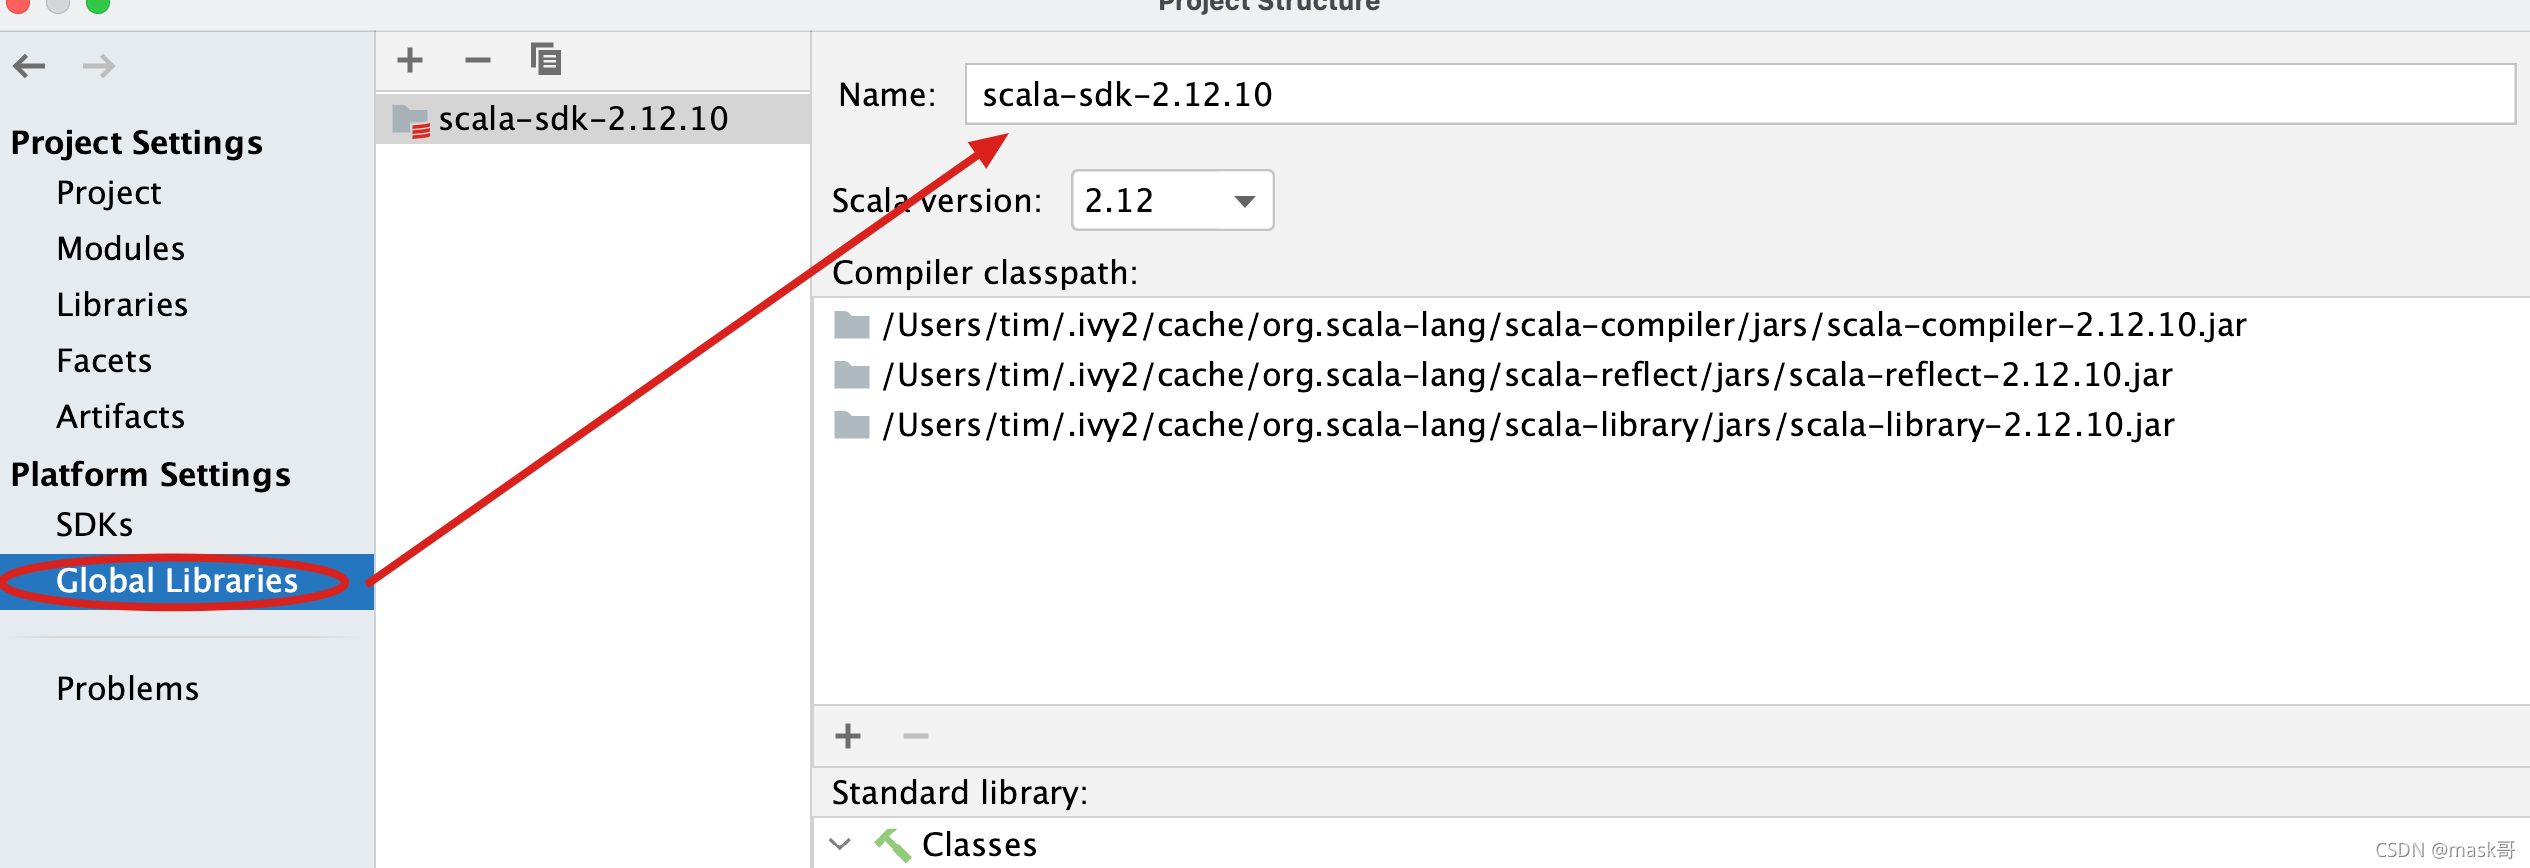
Task: Select Modules in Project Settings
Action: pos(120,248)
